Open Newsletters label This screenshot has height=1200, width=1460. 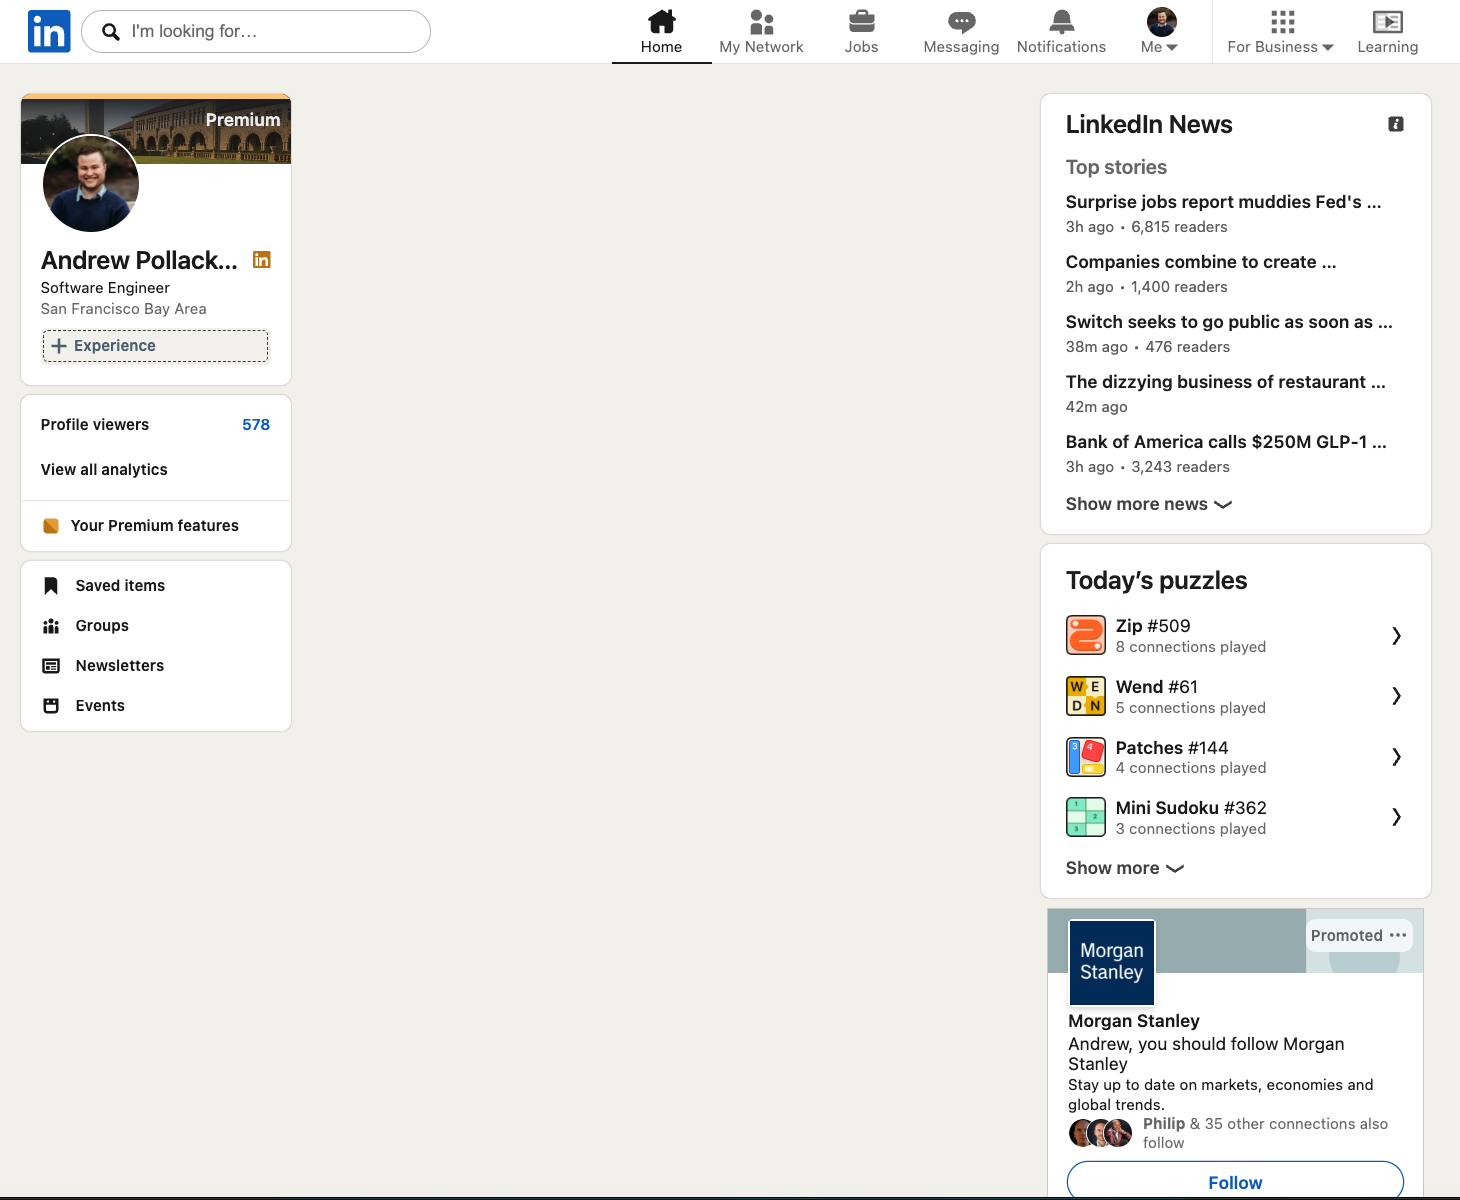coord(120,666)
